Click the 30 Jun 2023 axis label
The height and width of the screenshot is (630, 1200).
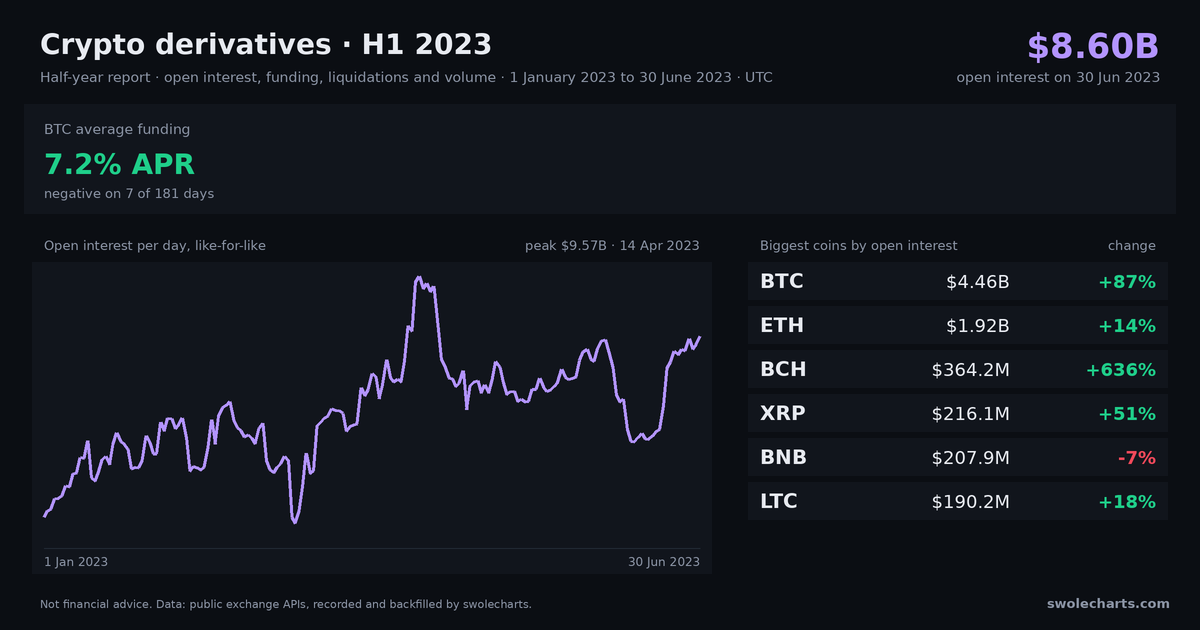pos(664,562)
